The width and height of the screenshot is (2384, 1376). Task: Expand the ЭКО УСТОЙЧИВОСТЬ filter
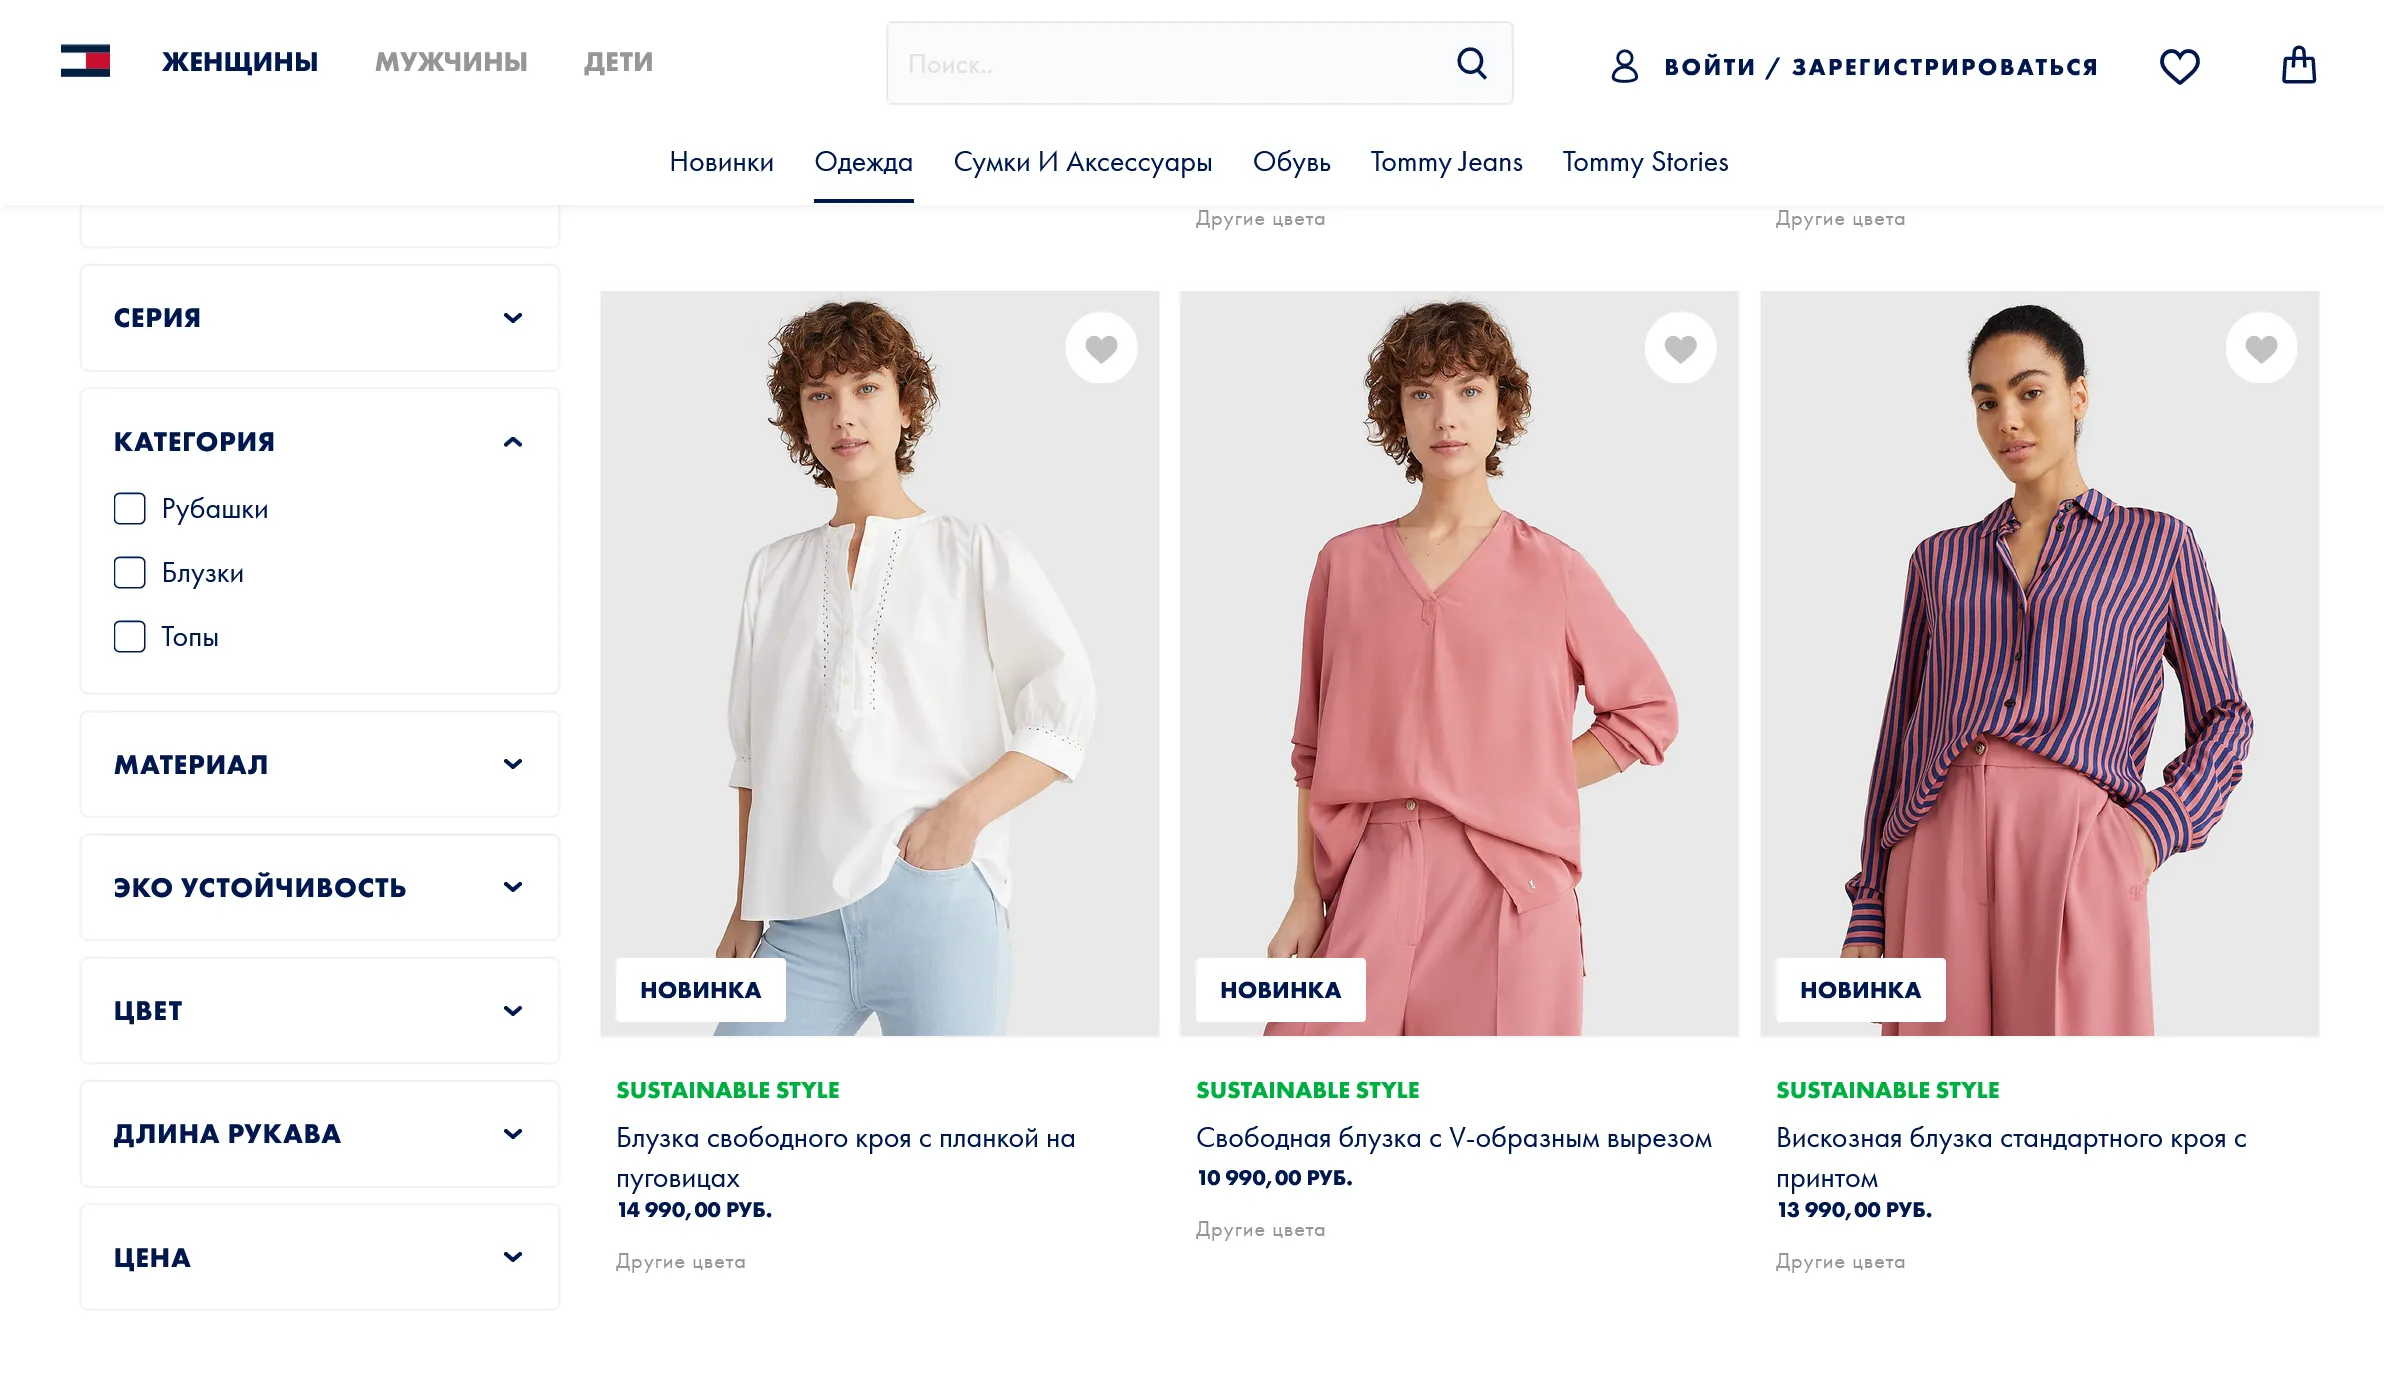point(320,887)
